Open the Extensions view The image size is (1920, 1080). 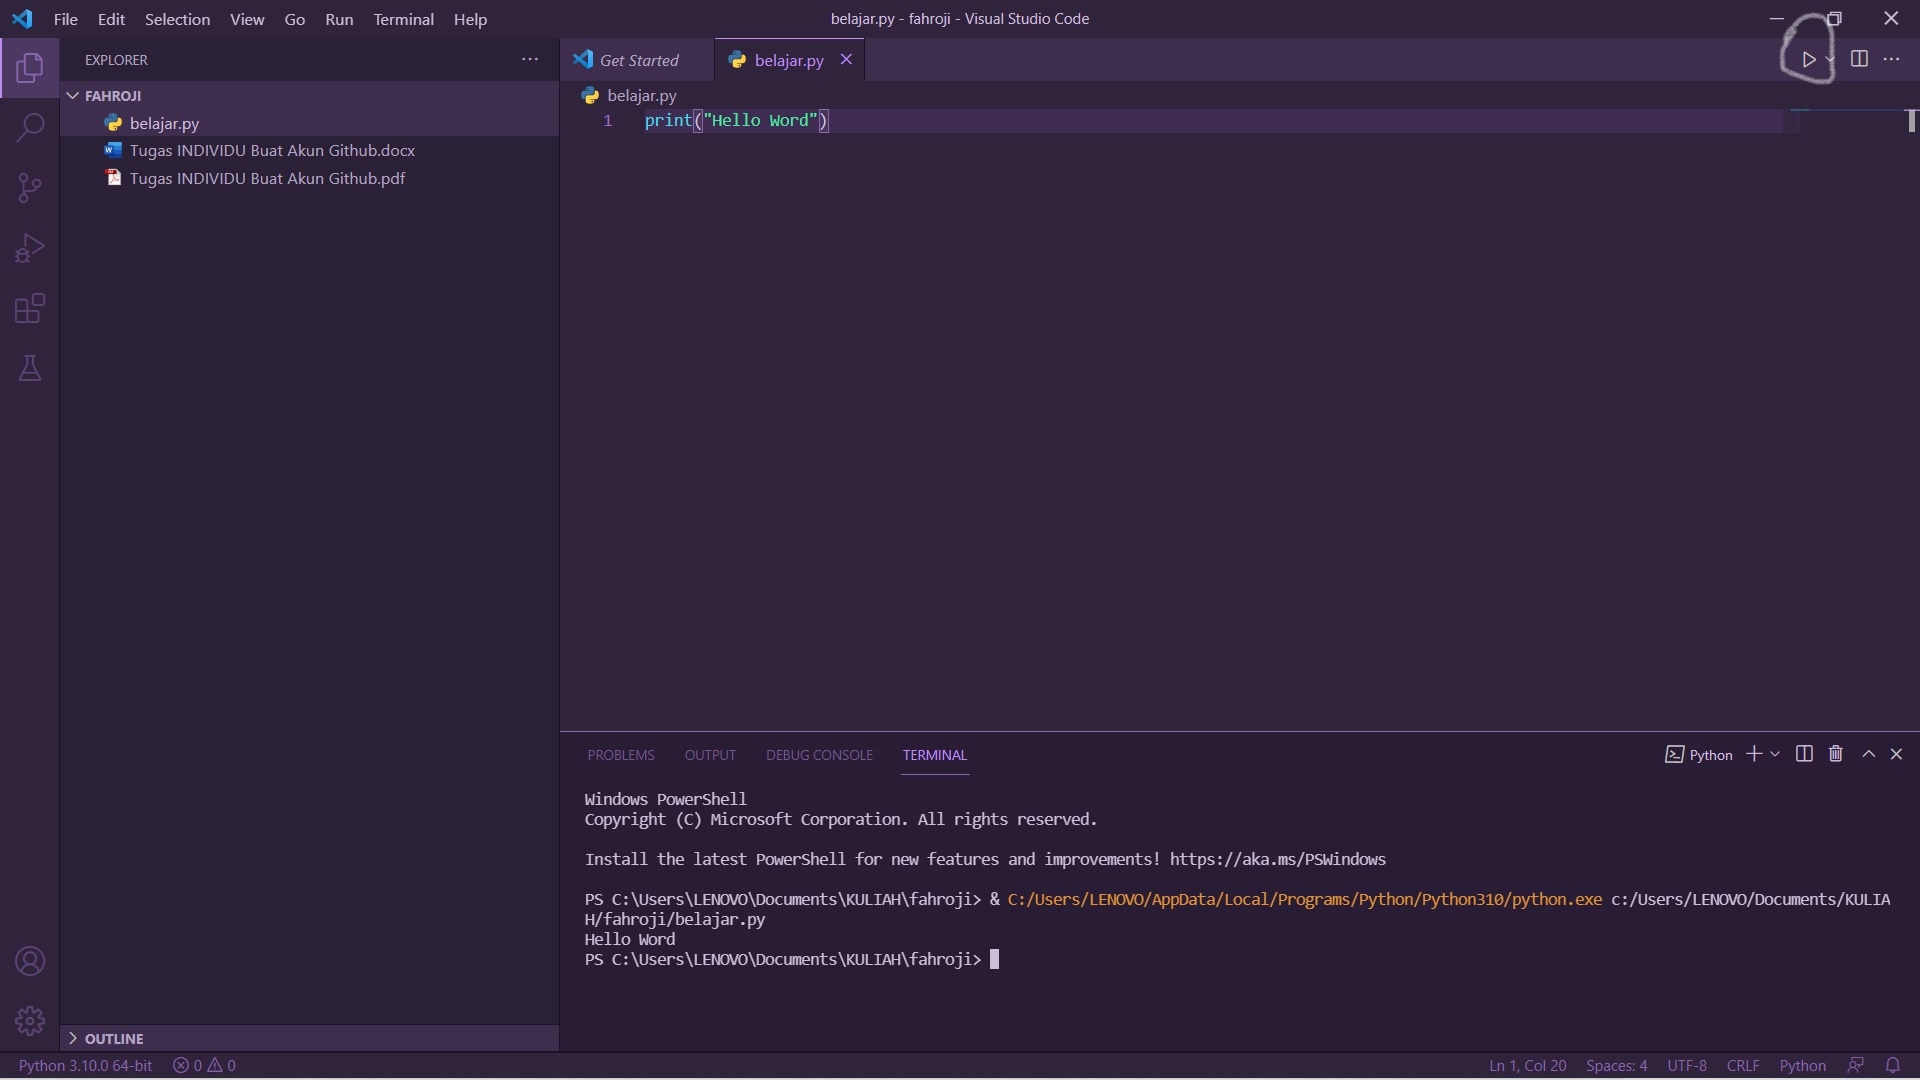[x=29, y=308]
